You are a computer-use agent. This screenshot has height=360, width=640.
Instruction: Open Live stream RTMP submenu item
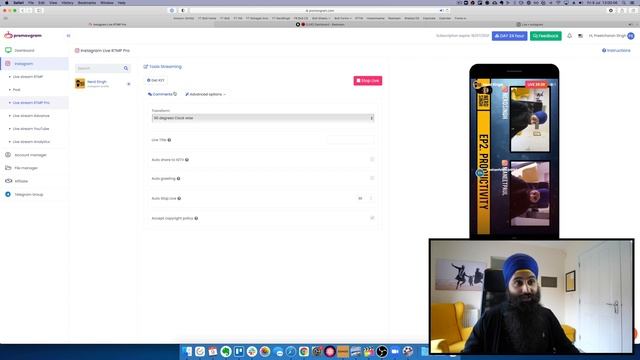pos(28,77)
